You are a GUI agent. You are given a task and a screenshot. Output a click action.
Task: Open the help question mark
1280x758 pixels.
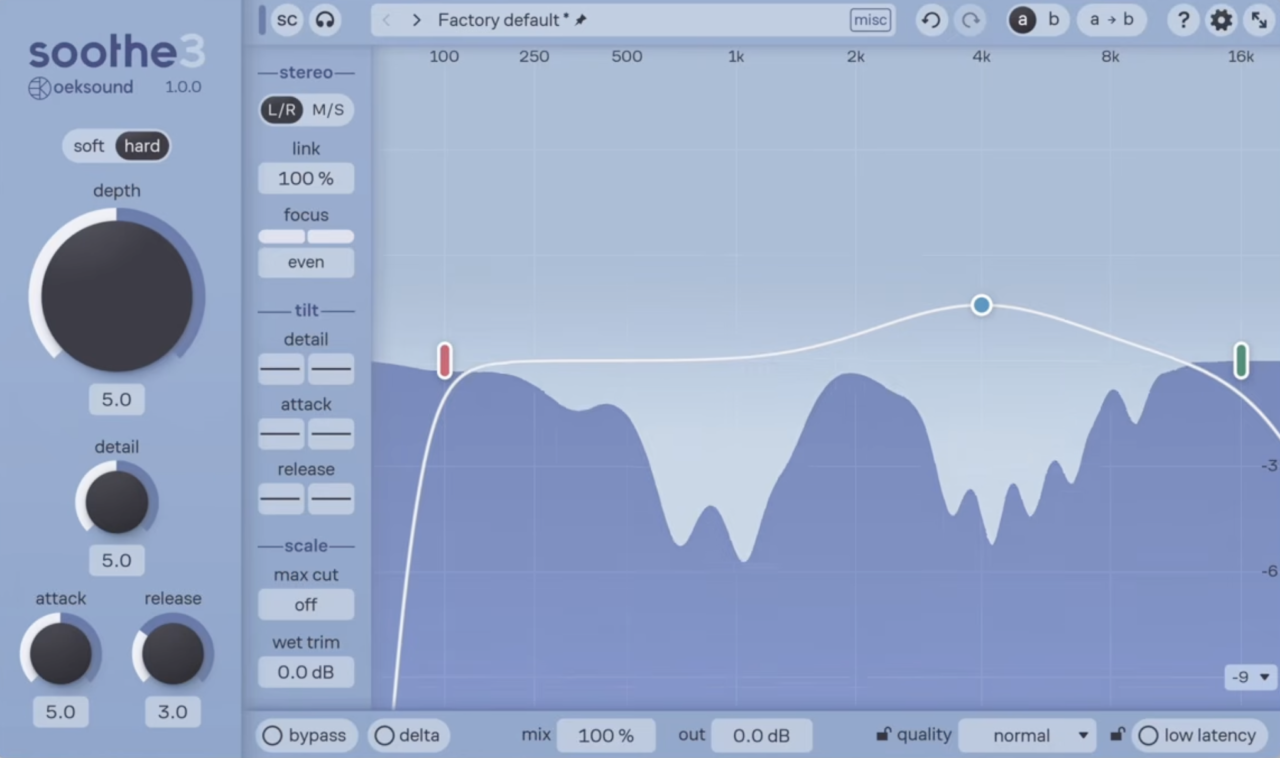(1183, 20)
